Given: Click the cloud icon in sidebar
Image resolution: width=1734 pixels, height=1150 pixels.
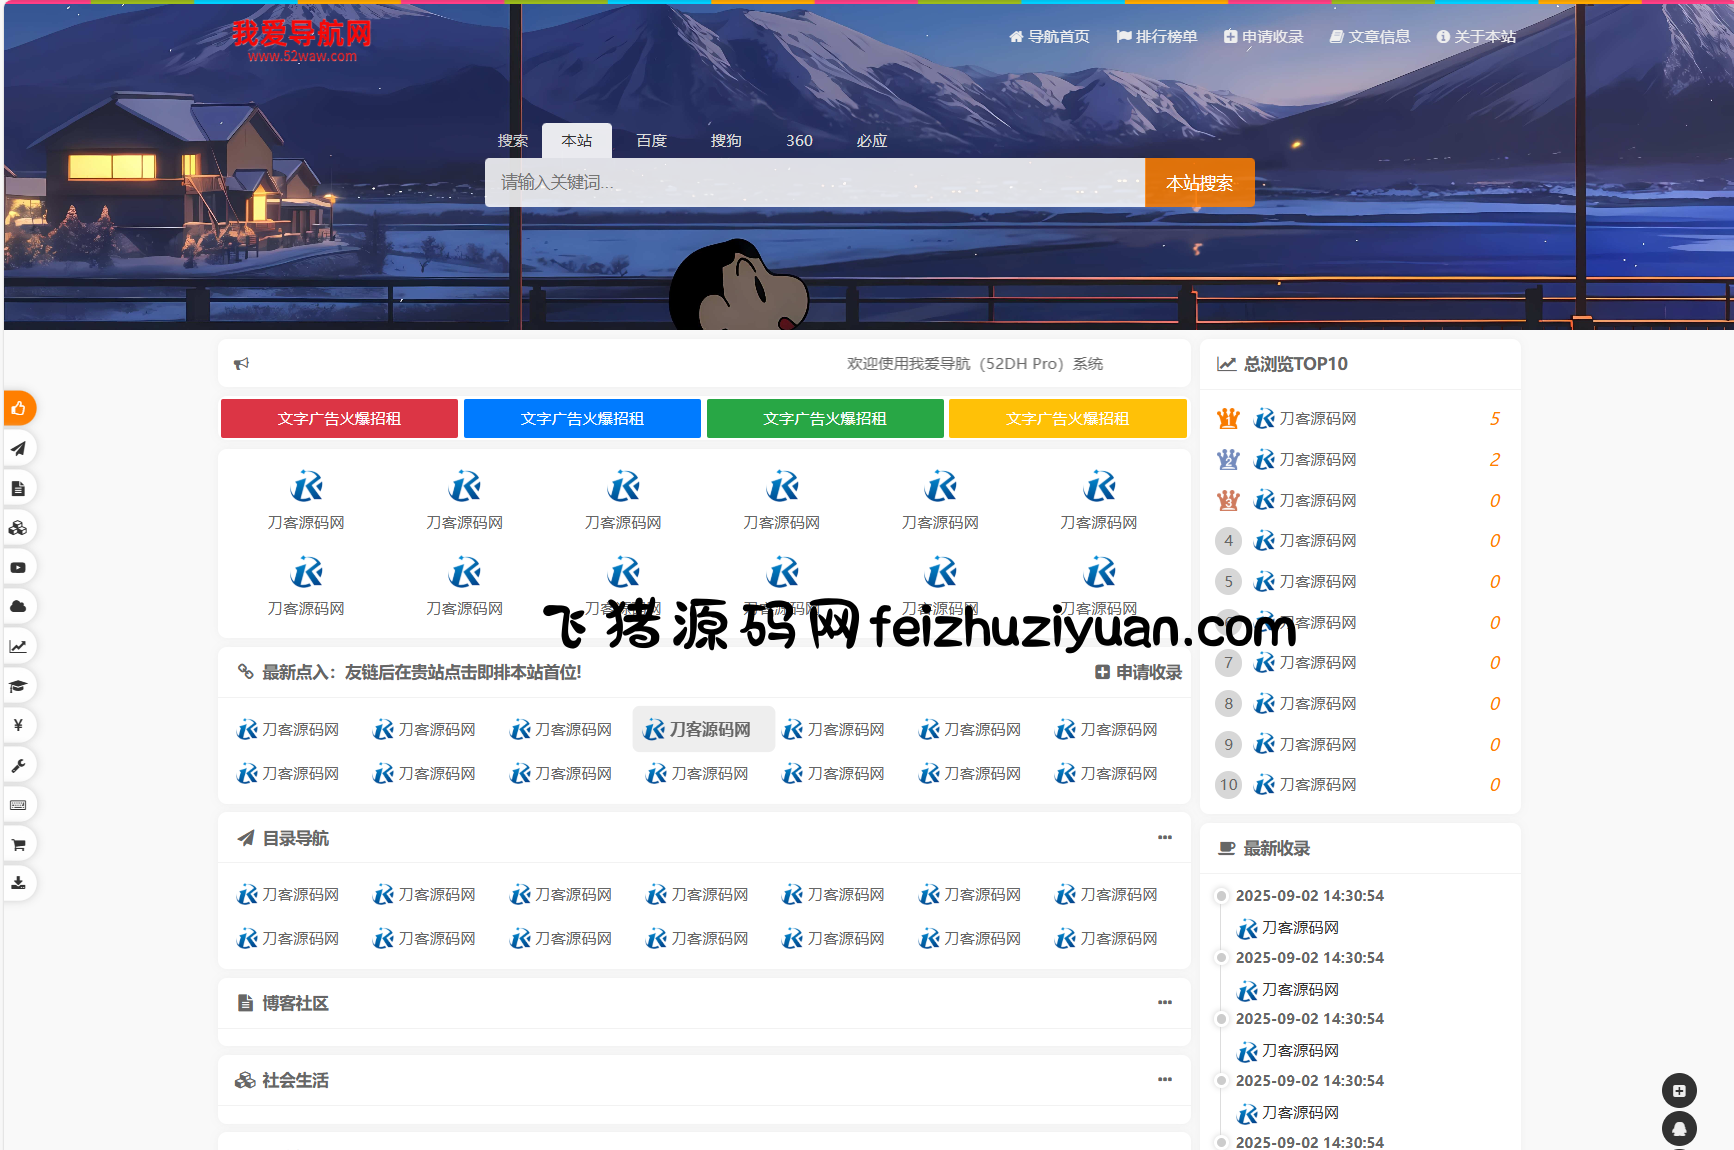Looking at the screenshot, I should pyautogui.click(x=18, y=606).
